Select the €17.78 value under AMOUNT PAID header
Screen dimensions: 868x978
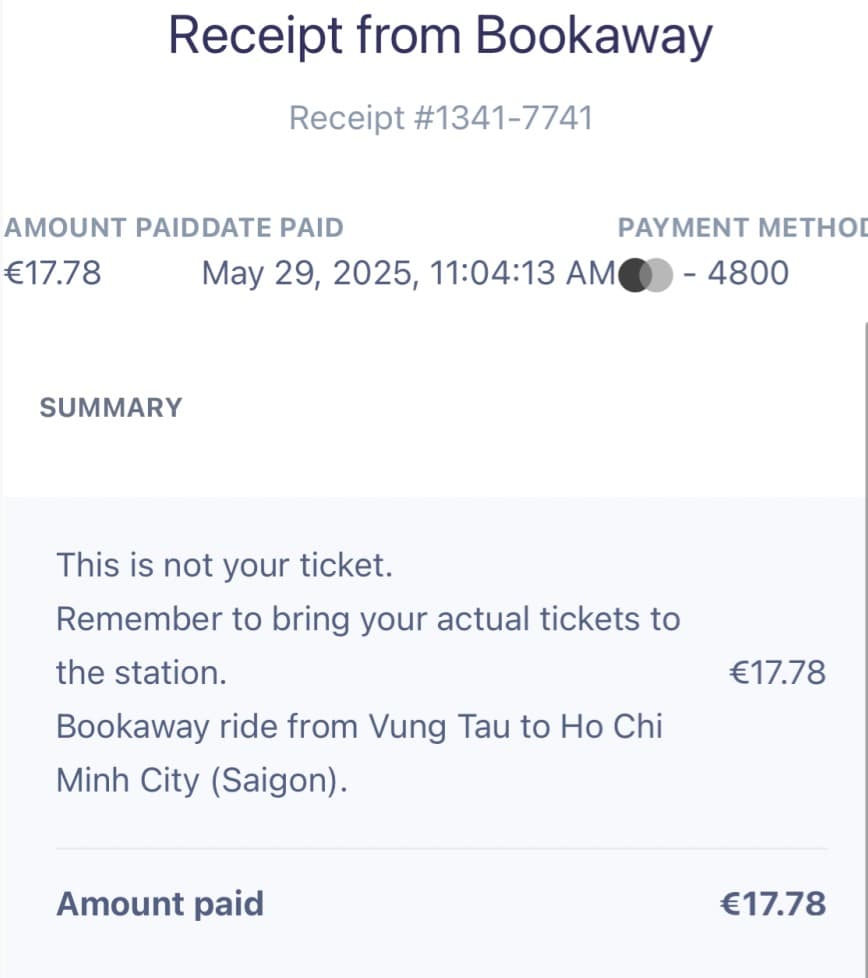coord(53,273)
